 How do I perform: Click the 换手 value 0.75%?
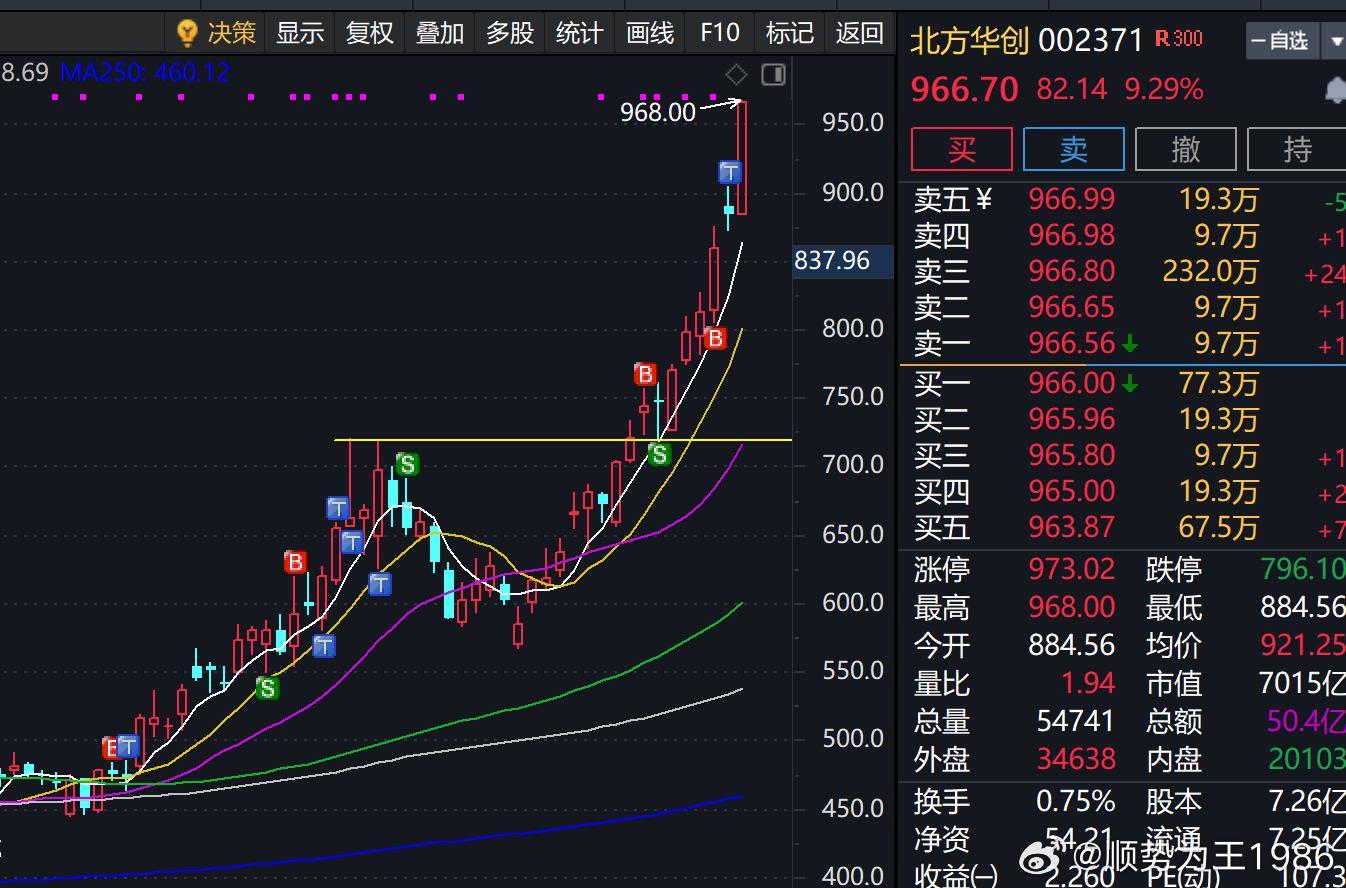[1075, 801]
